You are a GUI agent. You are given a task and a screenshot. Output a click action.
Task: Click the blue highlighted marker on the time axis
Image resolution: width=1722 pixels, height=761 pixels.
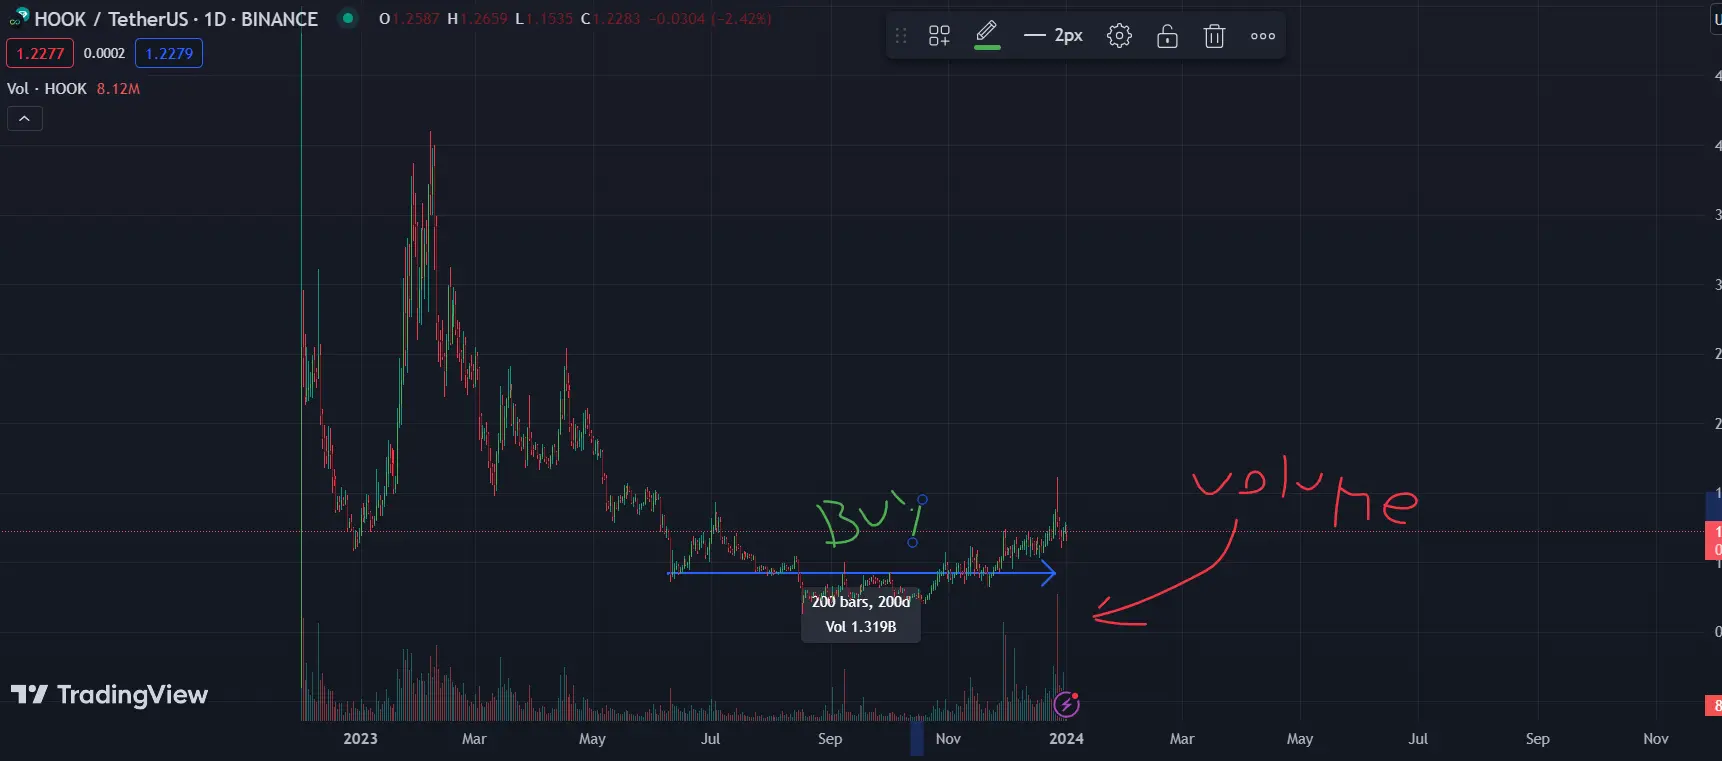[917, 739]
